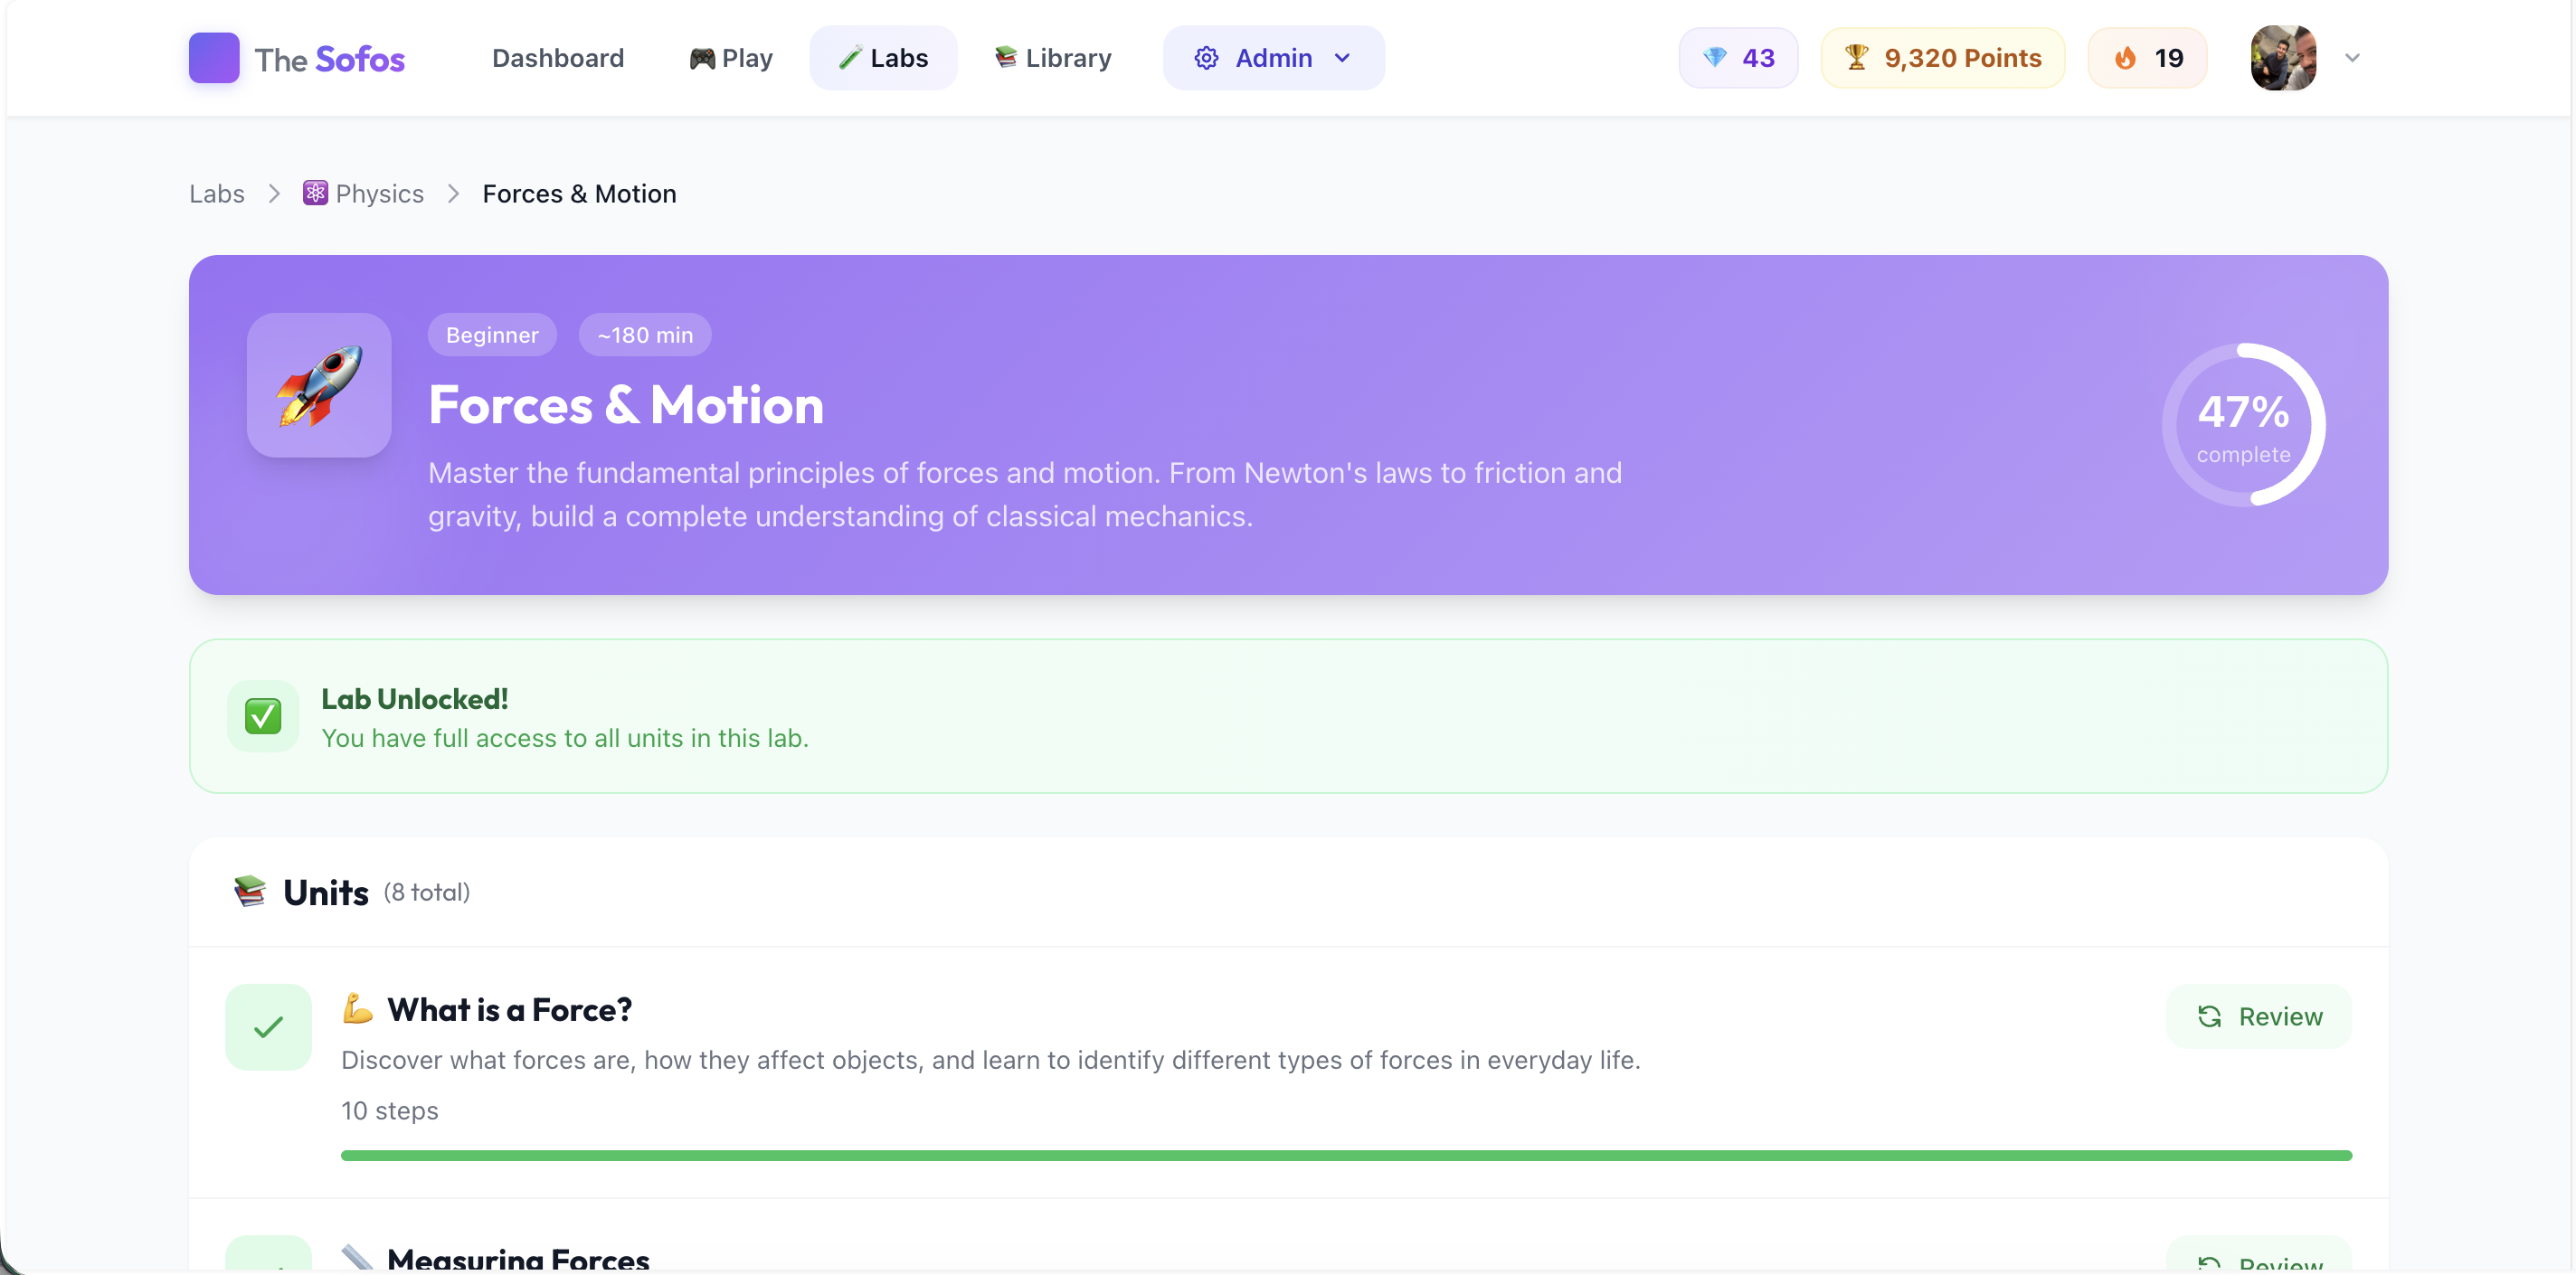Click the Units books stack icon
Image resolution: width=2576 pixels, height=1275 pixels.
(x=250, y=890)
